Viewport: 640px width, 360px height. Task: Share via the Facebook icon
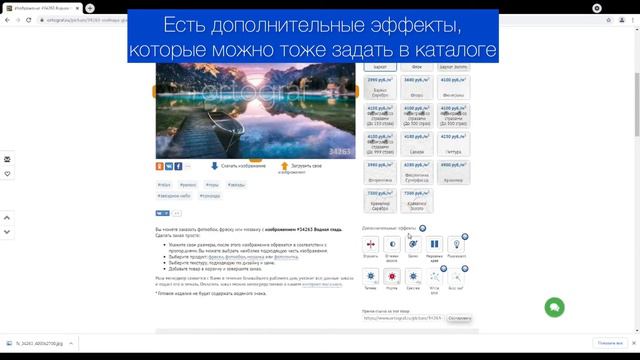[178, 166]
